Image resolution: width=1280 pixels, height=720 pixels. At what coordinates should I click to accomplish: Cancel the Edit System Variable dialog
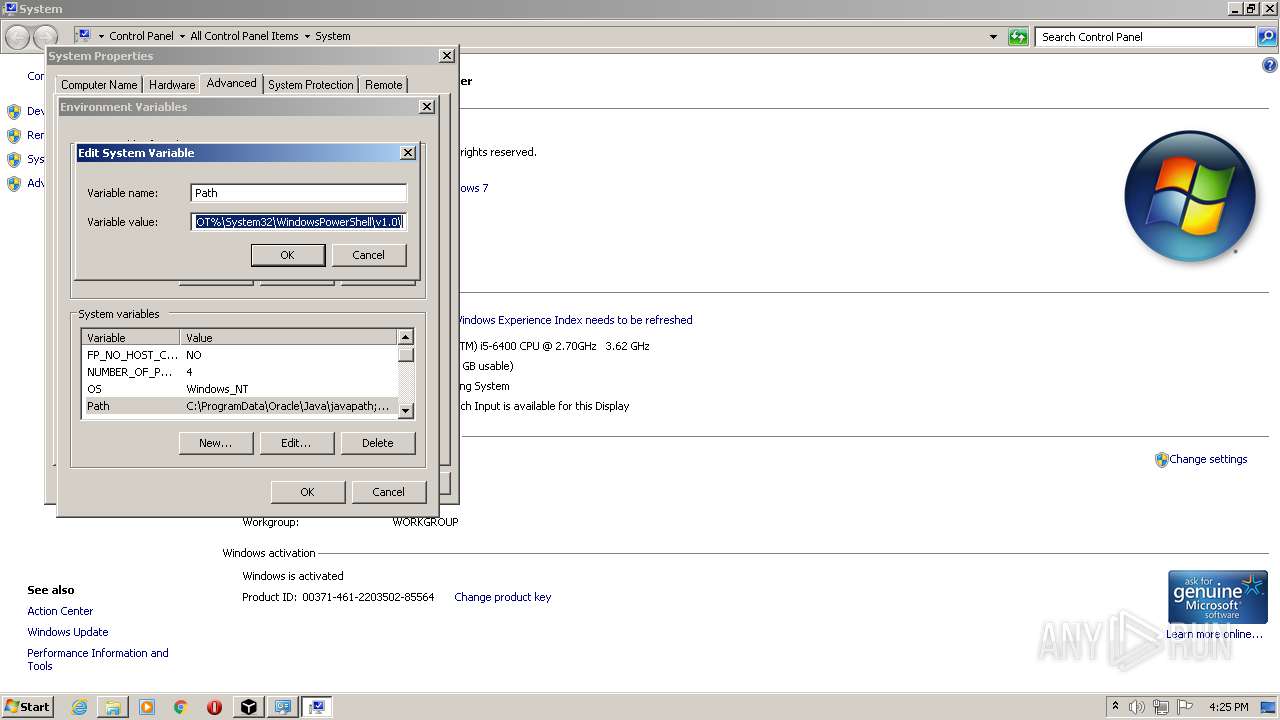[x=368, y=255]
